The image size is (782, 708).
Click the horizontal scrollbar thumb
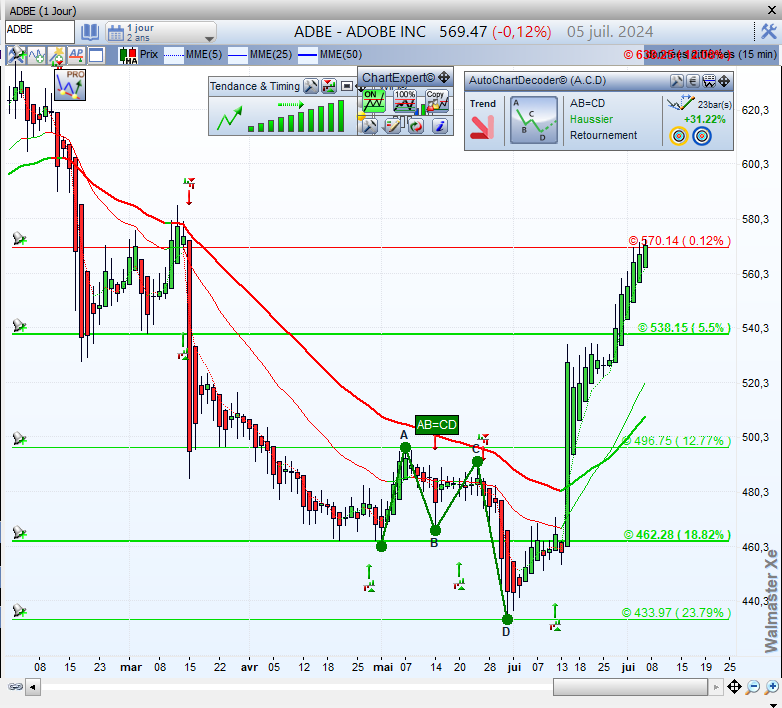pos(630,688)
